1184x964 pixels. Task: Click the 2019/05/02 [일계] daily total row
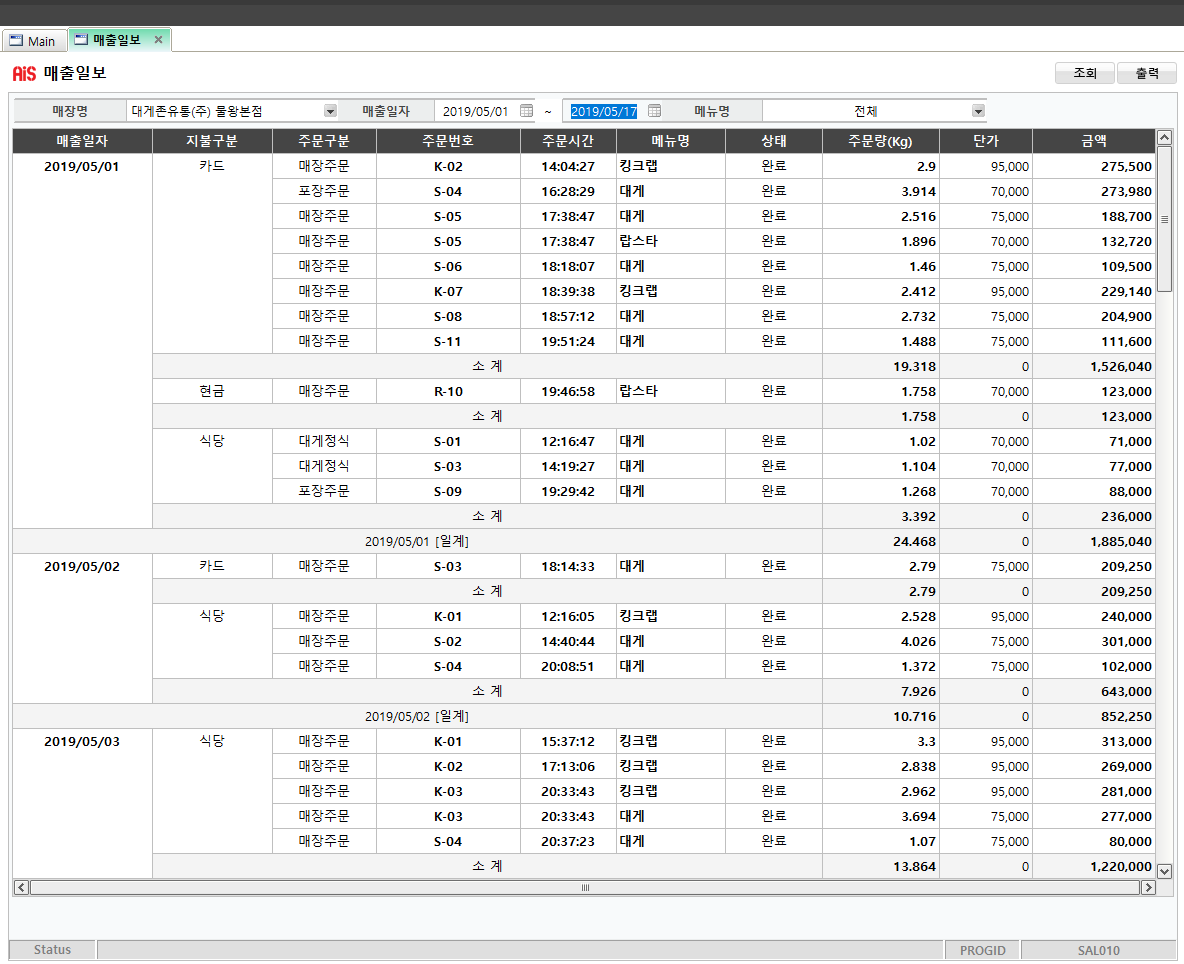pyautogui.click(x=417, y=716)
